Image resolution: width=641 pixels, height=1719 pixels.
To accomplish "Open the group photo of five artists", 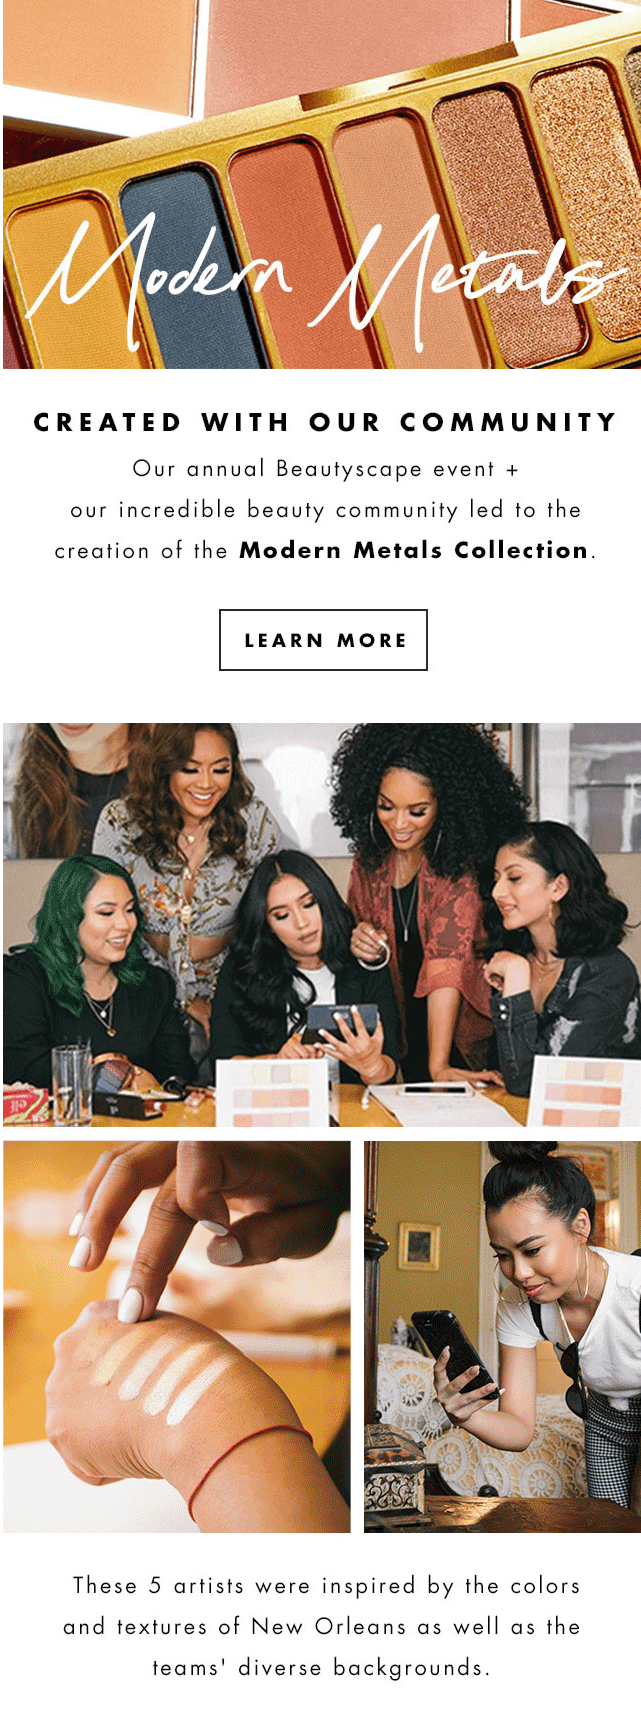I will tap(321, 925).
